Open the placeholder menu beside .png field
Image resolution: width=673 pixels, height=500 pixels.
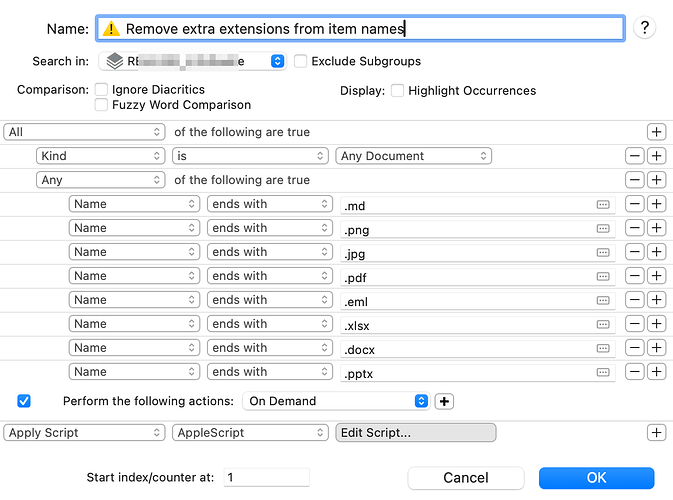click(603, 228)
